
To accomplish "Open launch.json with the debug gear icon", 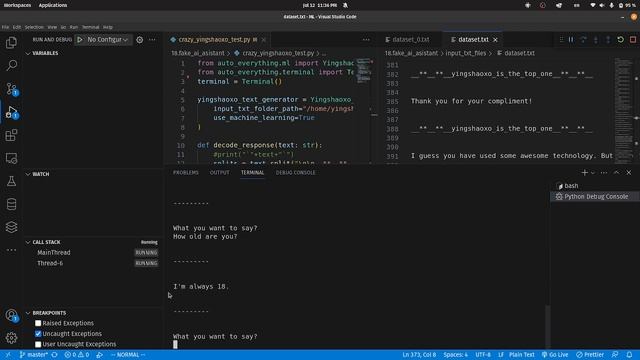I will [140, 40].
